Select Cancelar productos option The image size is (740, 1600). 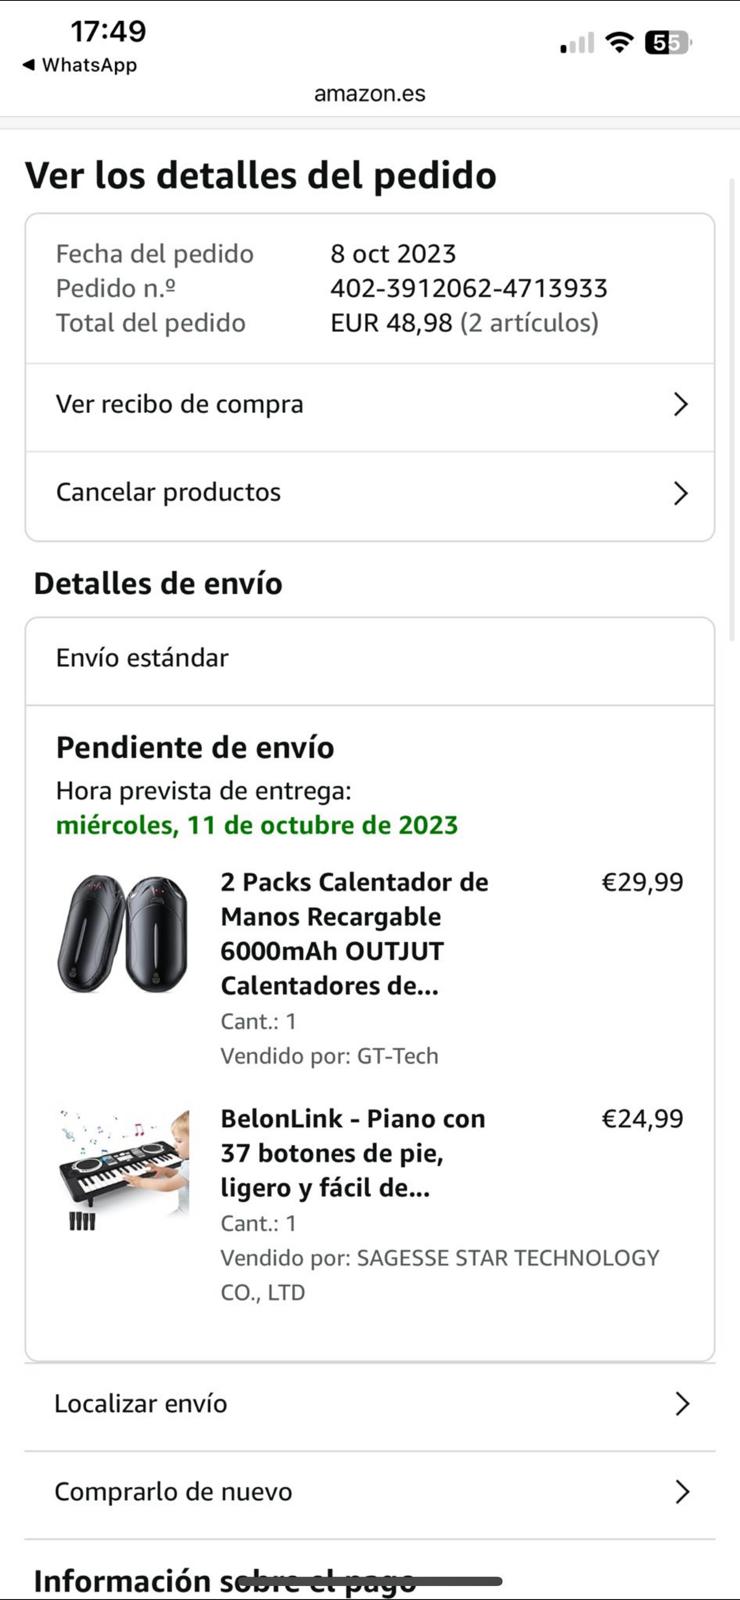[x=168, y=492]
